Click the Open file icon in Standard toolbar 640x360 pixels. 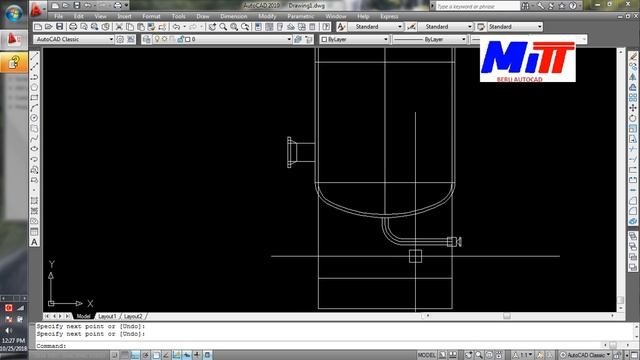click(49, 27)
